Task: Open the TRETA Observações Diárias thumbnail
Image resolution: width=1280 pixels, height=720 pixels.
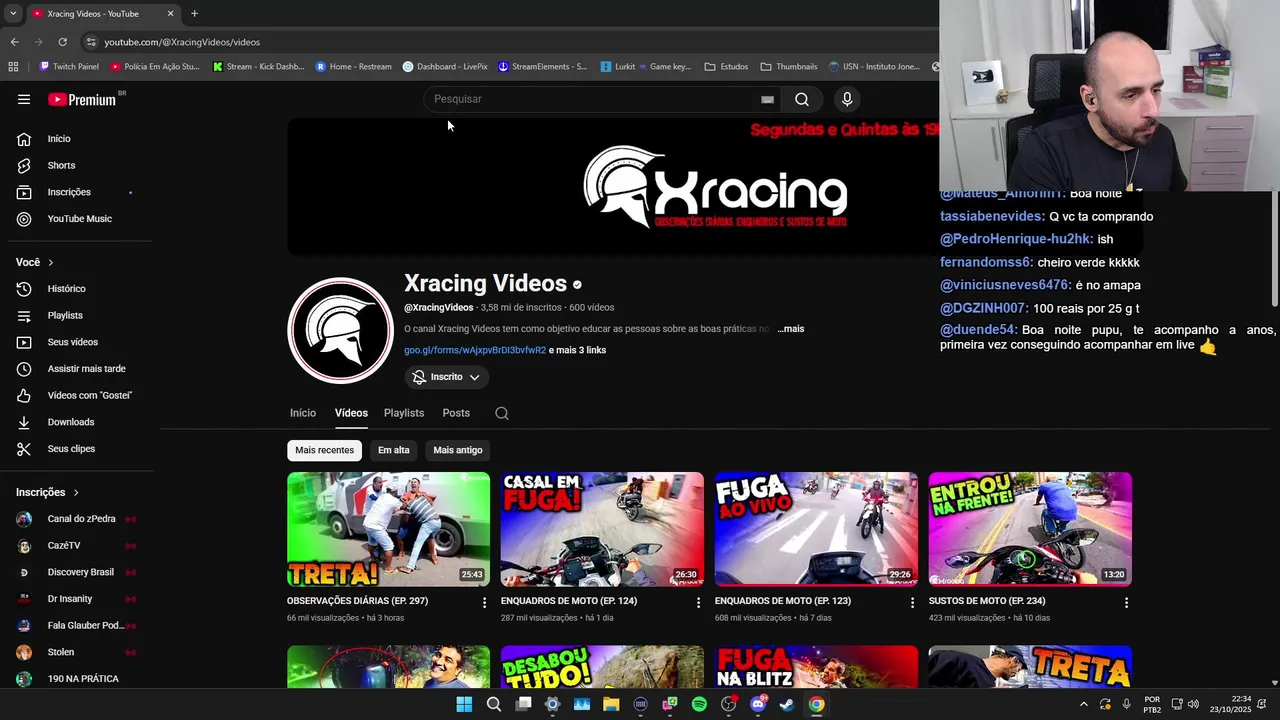Action: 388,529
